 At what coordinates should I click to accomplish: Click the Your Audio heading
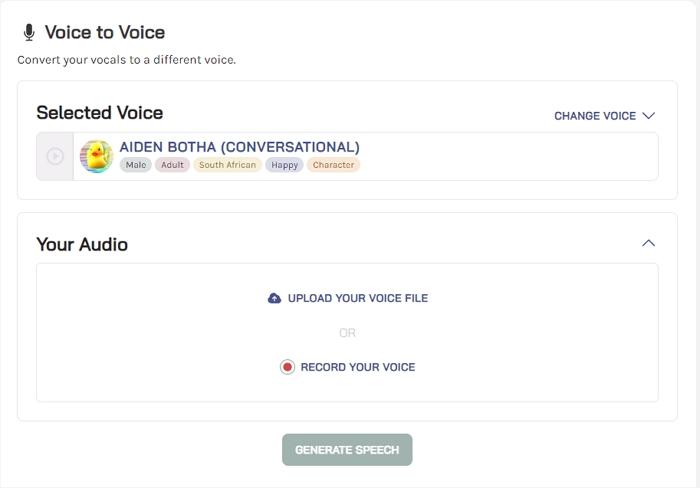pos(82,245)
